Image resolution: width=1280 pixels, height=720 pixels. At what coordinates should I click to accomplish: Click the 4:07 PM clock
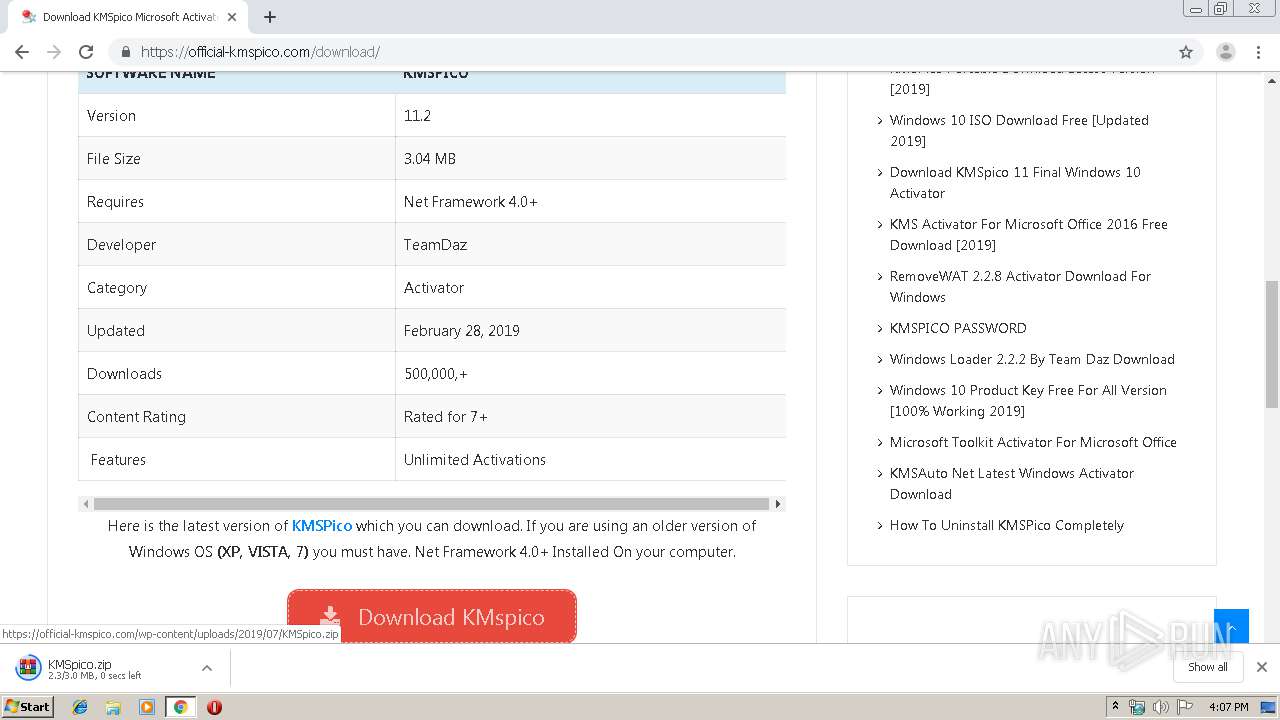click(1228, 707)
